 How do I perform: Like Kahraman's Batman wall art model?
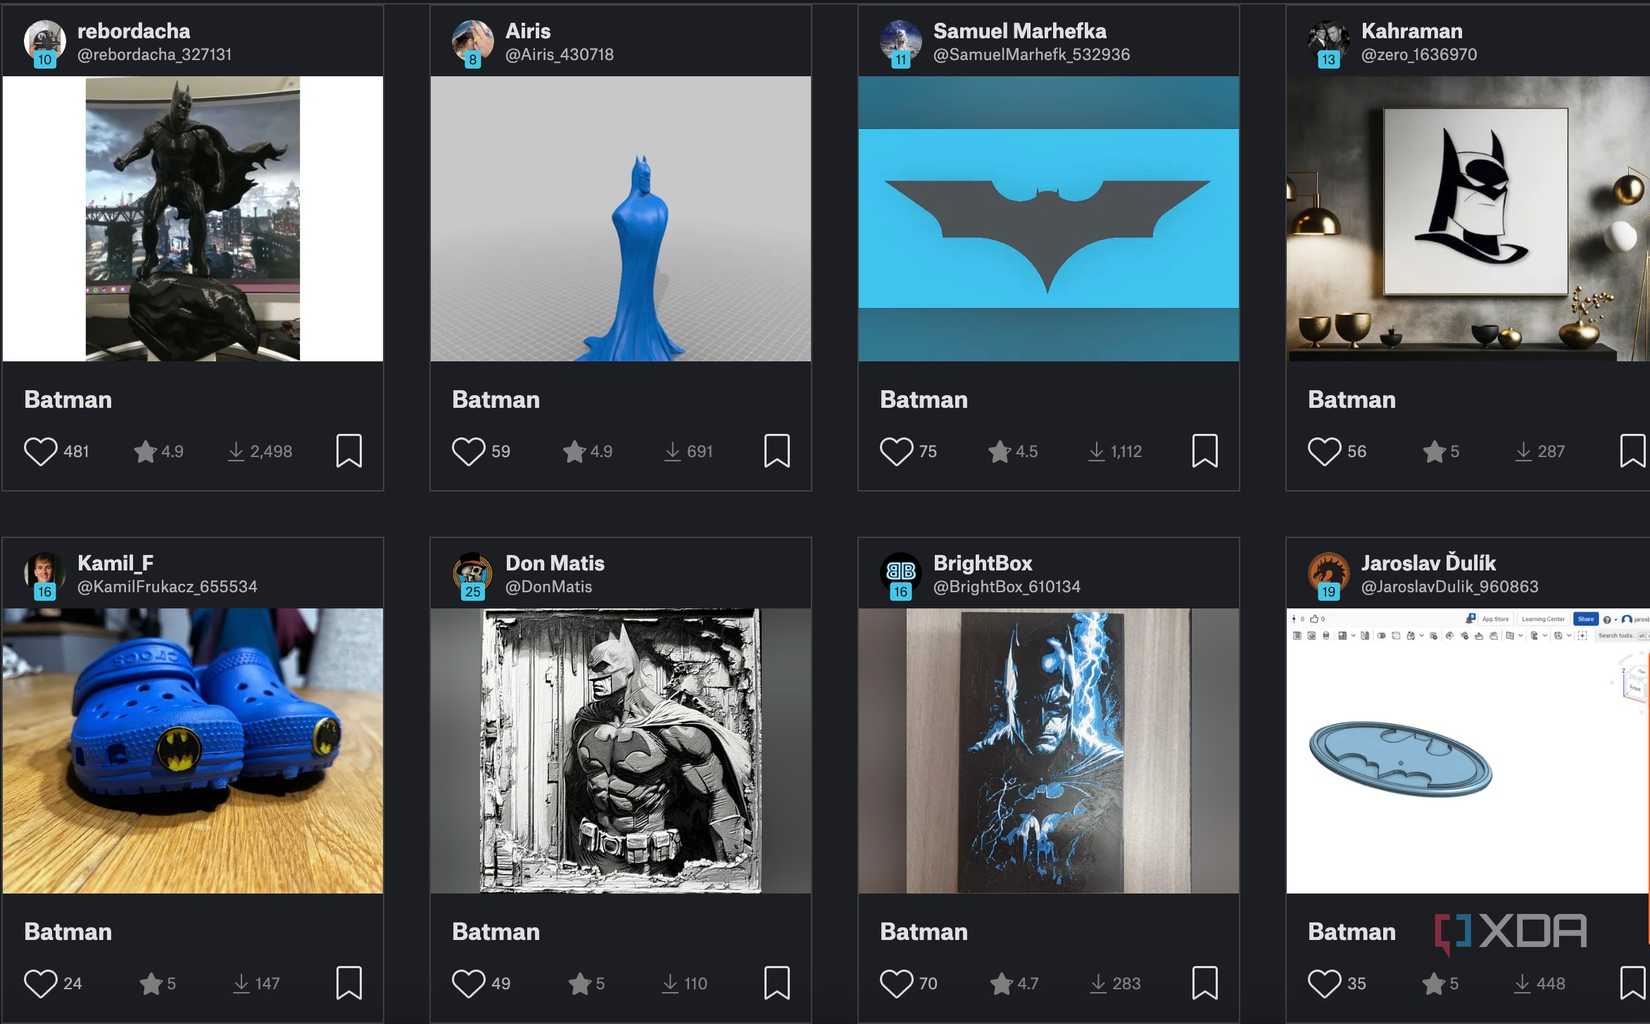[x=1325, y=452]
